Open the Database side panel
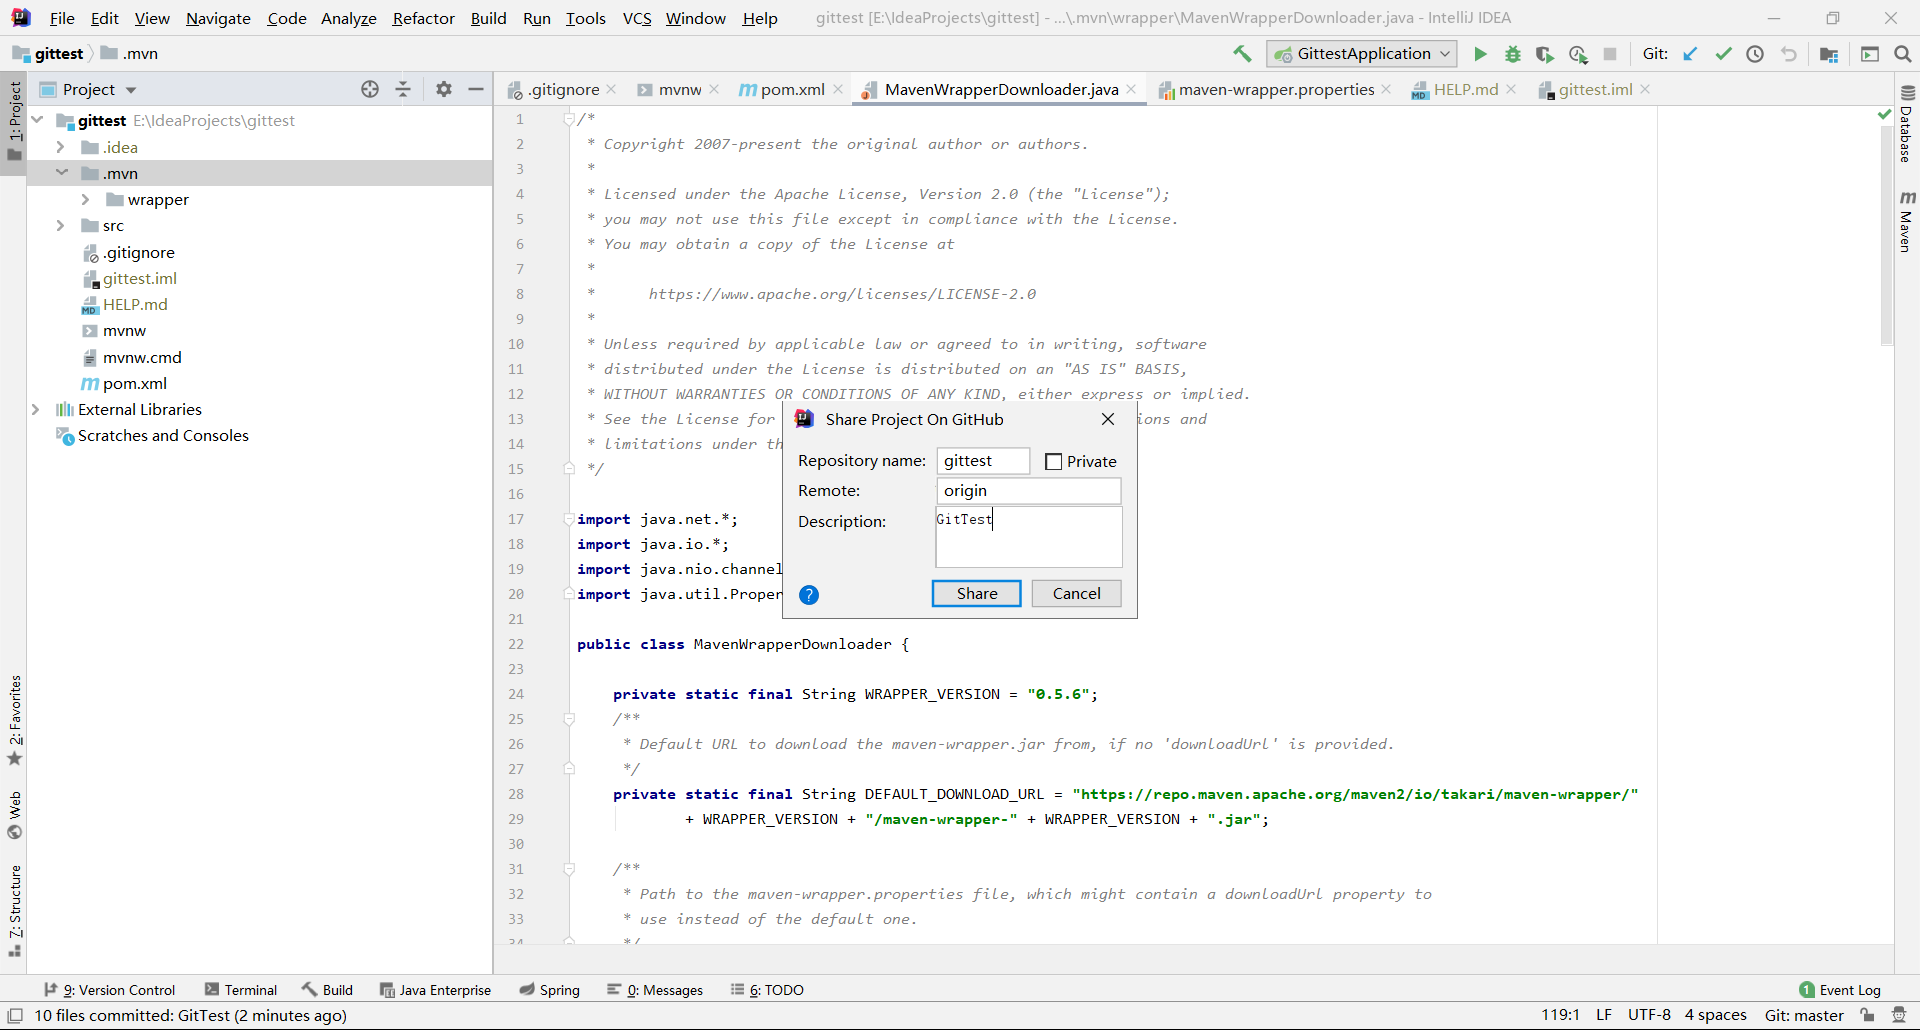 point(1906,124)
